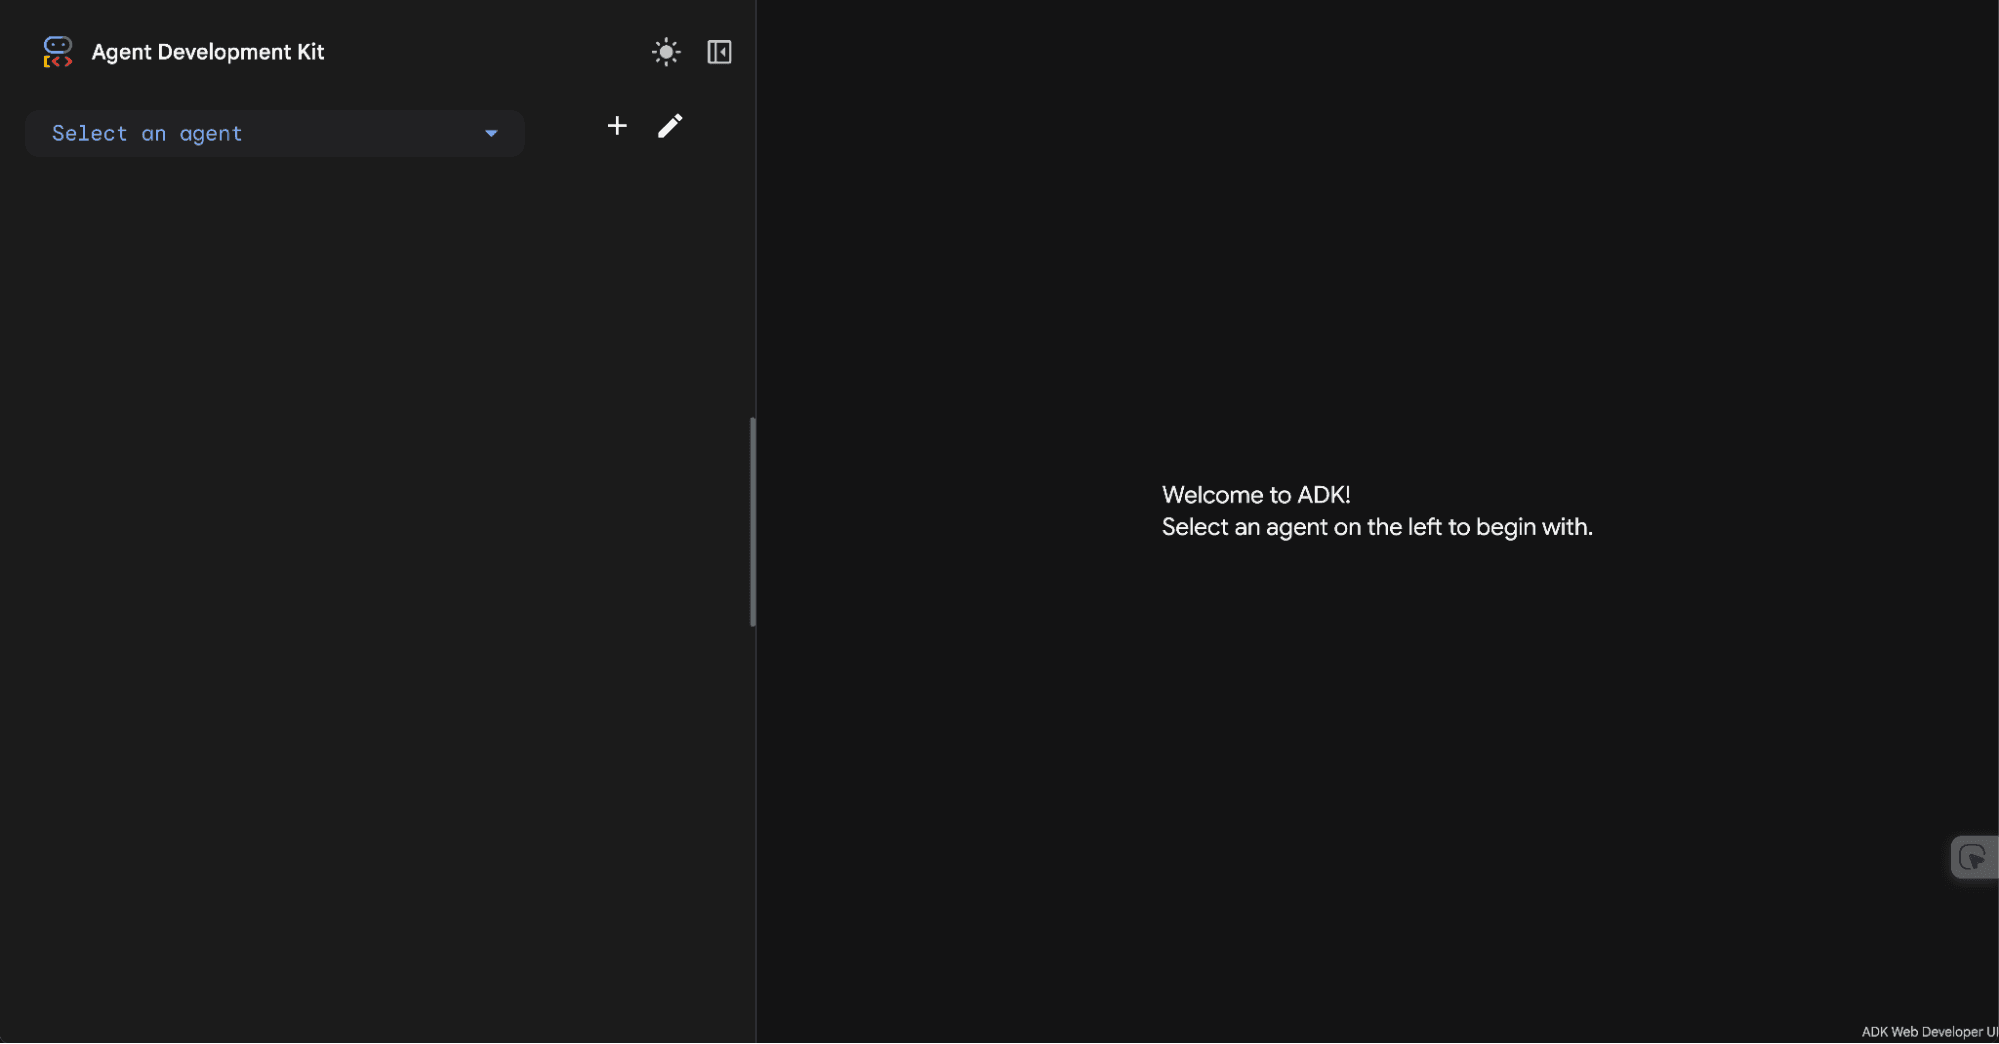Click the ADK Web Developer UI footer text
This screenshot has height=1044, width=1999.
1929,1032
